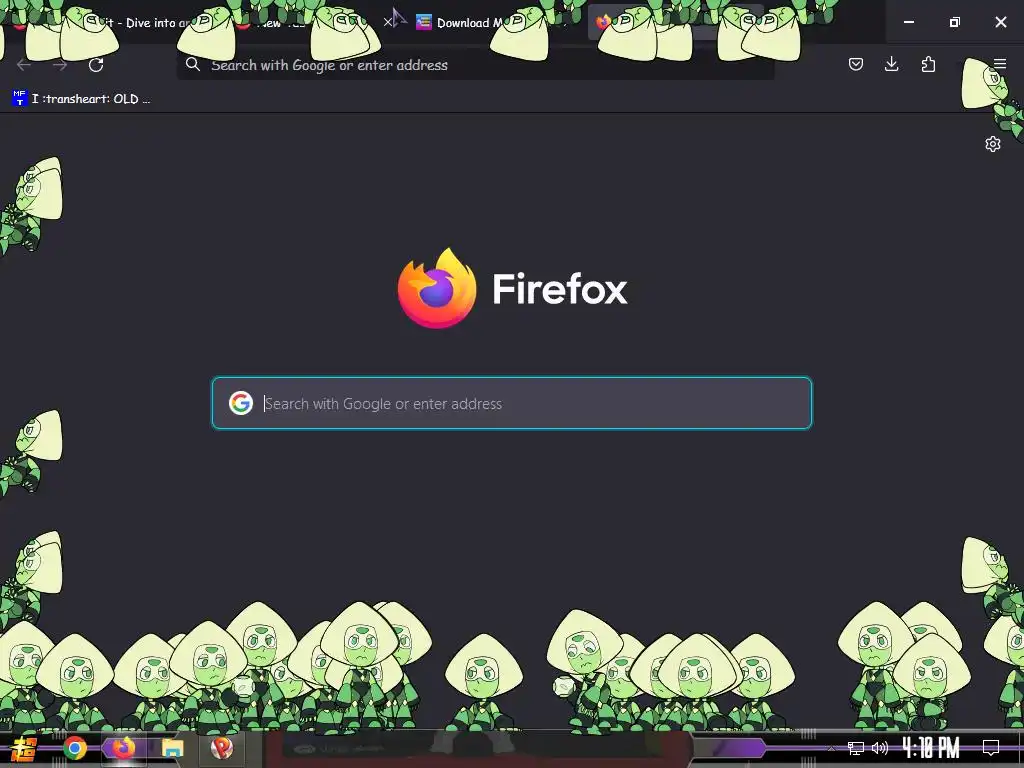The width and height of the screenshot is (1024, 768).
Task: Go forward to the next page
Action: [x=60, y=65]
